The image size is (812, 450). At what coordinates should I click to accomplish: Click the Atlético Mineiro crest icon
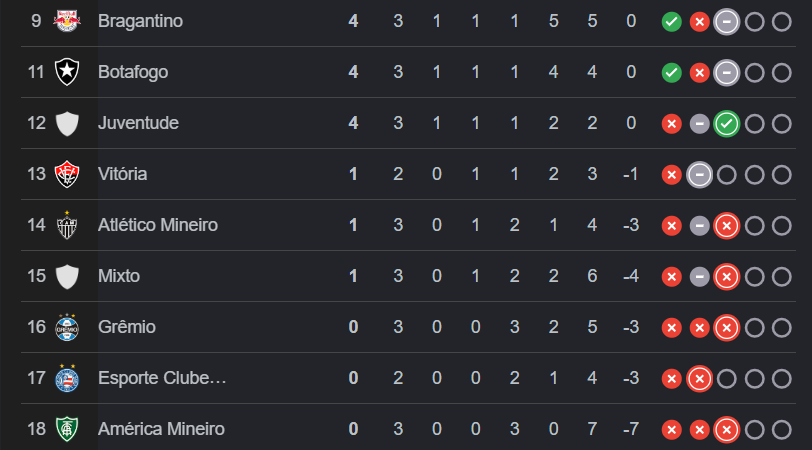pyautogui.click(x=68, y=225)
